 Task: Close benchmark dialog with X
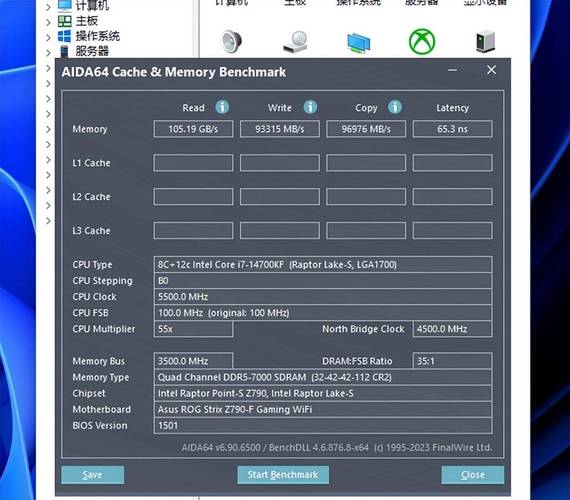pos(491,70)
